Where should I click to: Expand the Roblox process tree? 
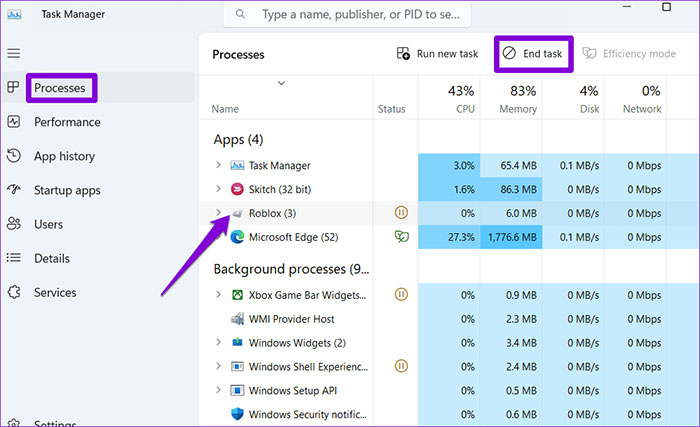[218, 213]
